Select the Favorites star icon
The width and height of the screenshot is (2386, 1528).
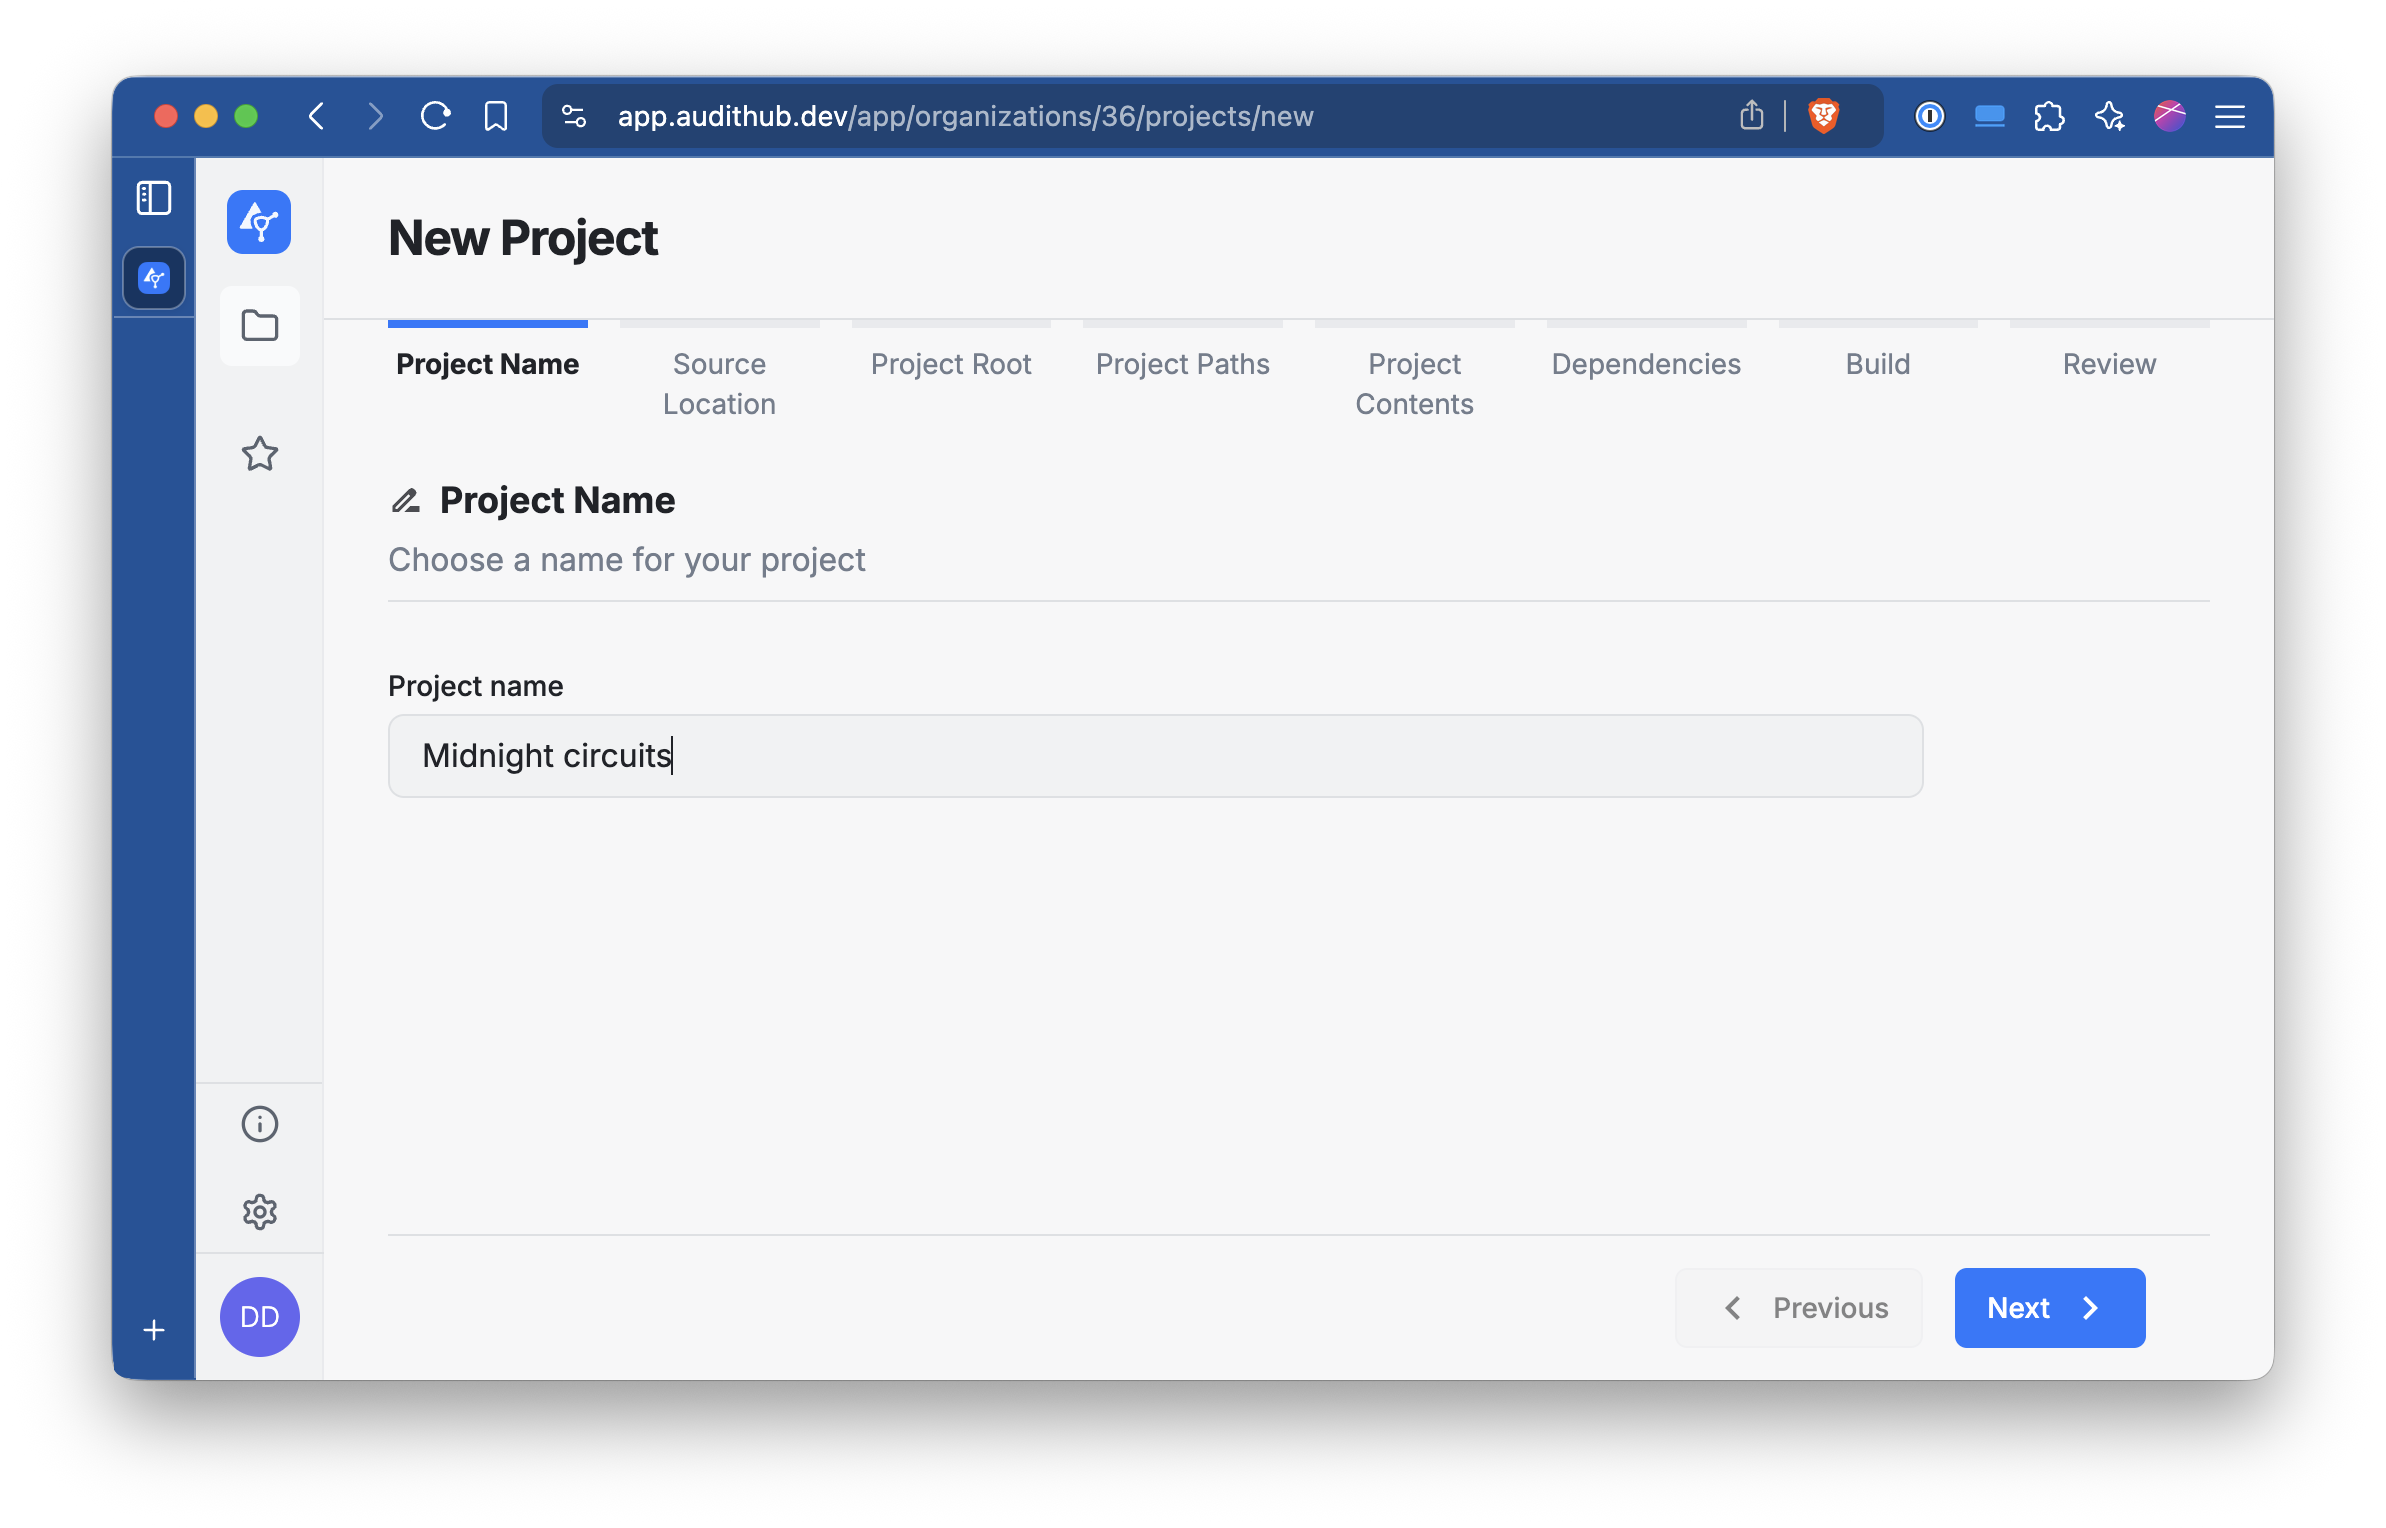tap(259, 455)
